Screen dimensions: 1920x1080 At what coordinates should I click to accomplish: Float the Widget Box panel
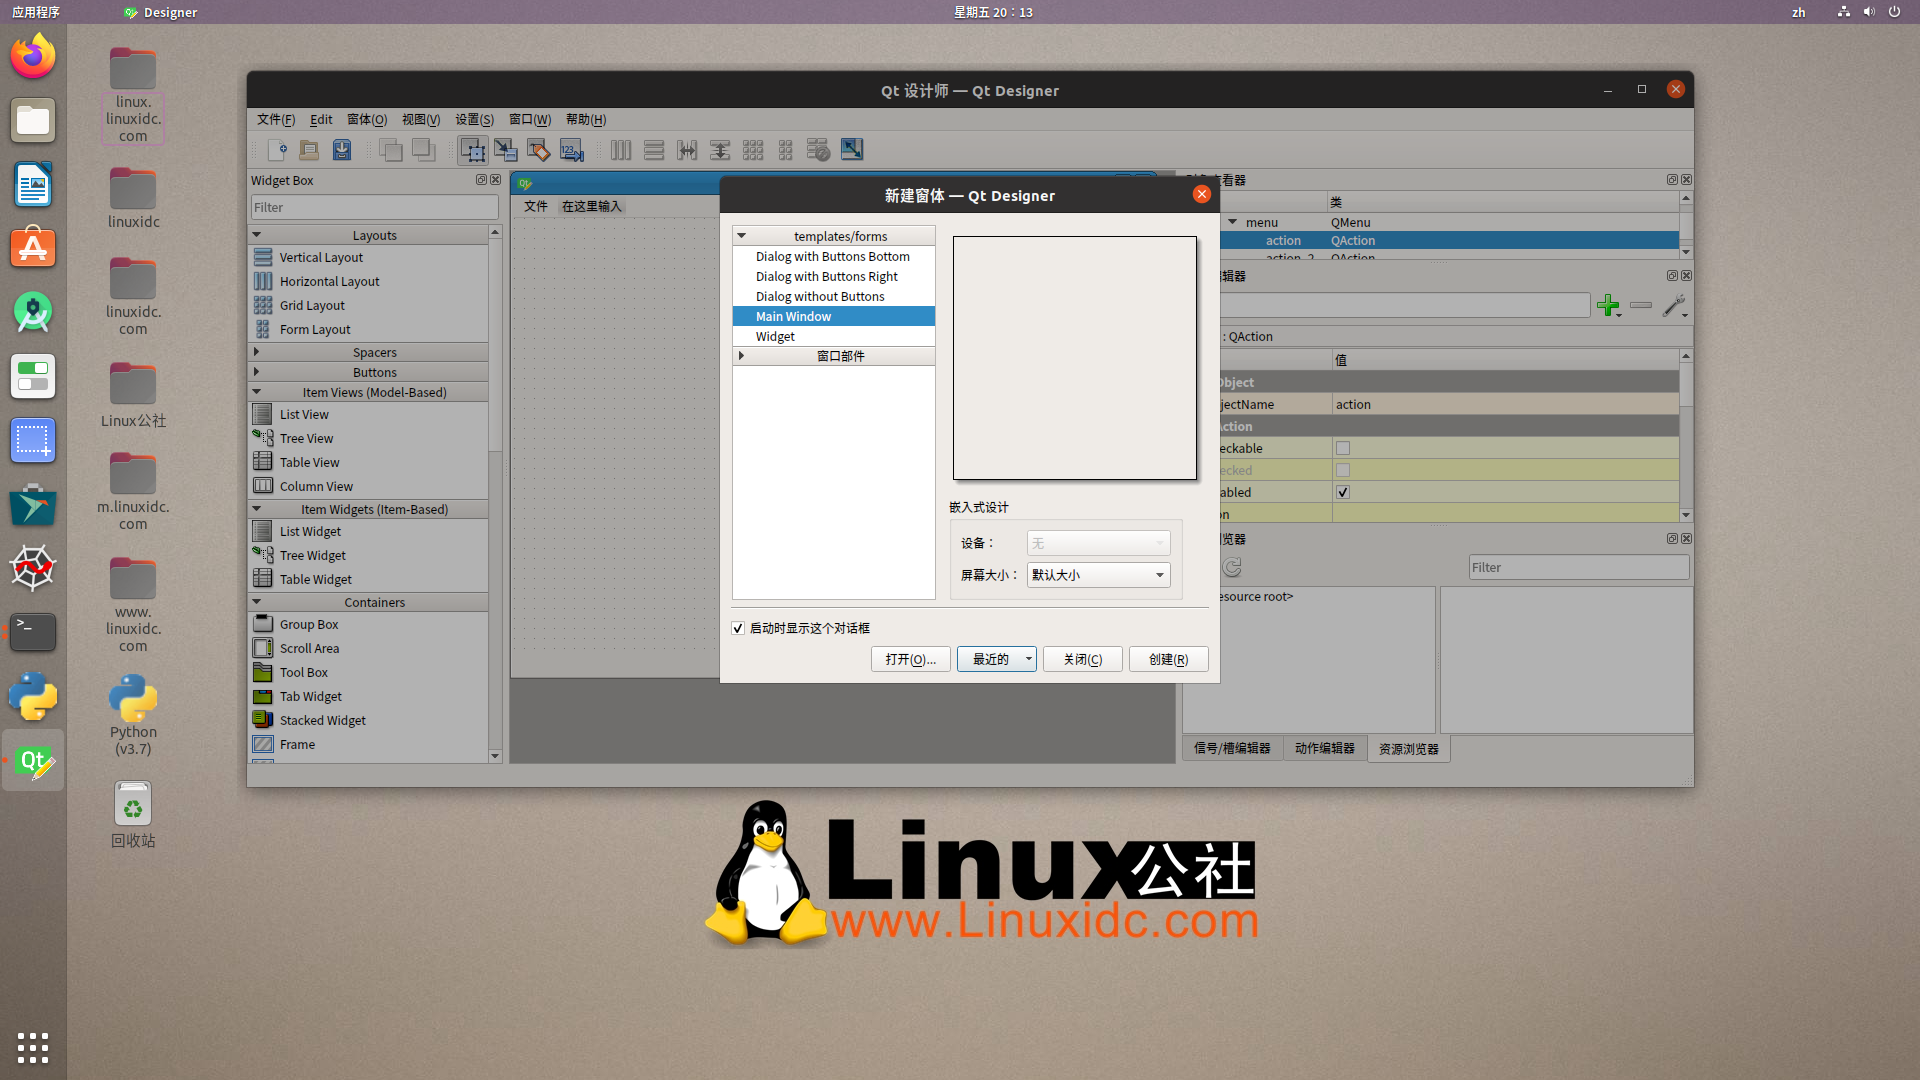pyautogui.click(x=481, y=180)
